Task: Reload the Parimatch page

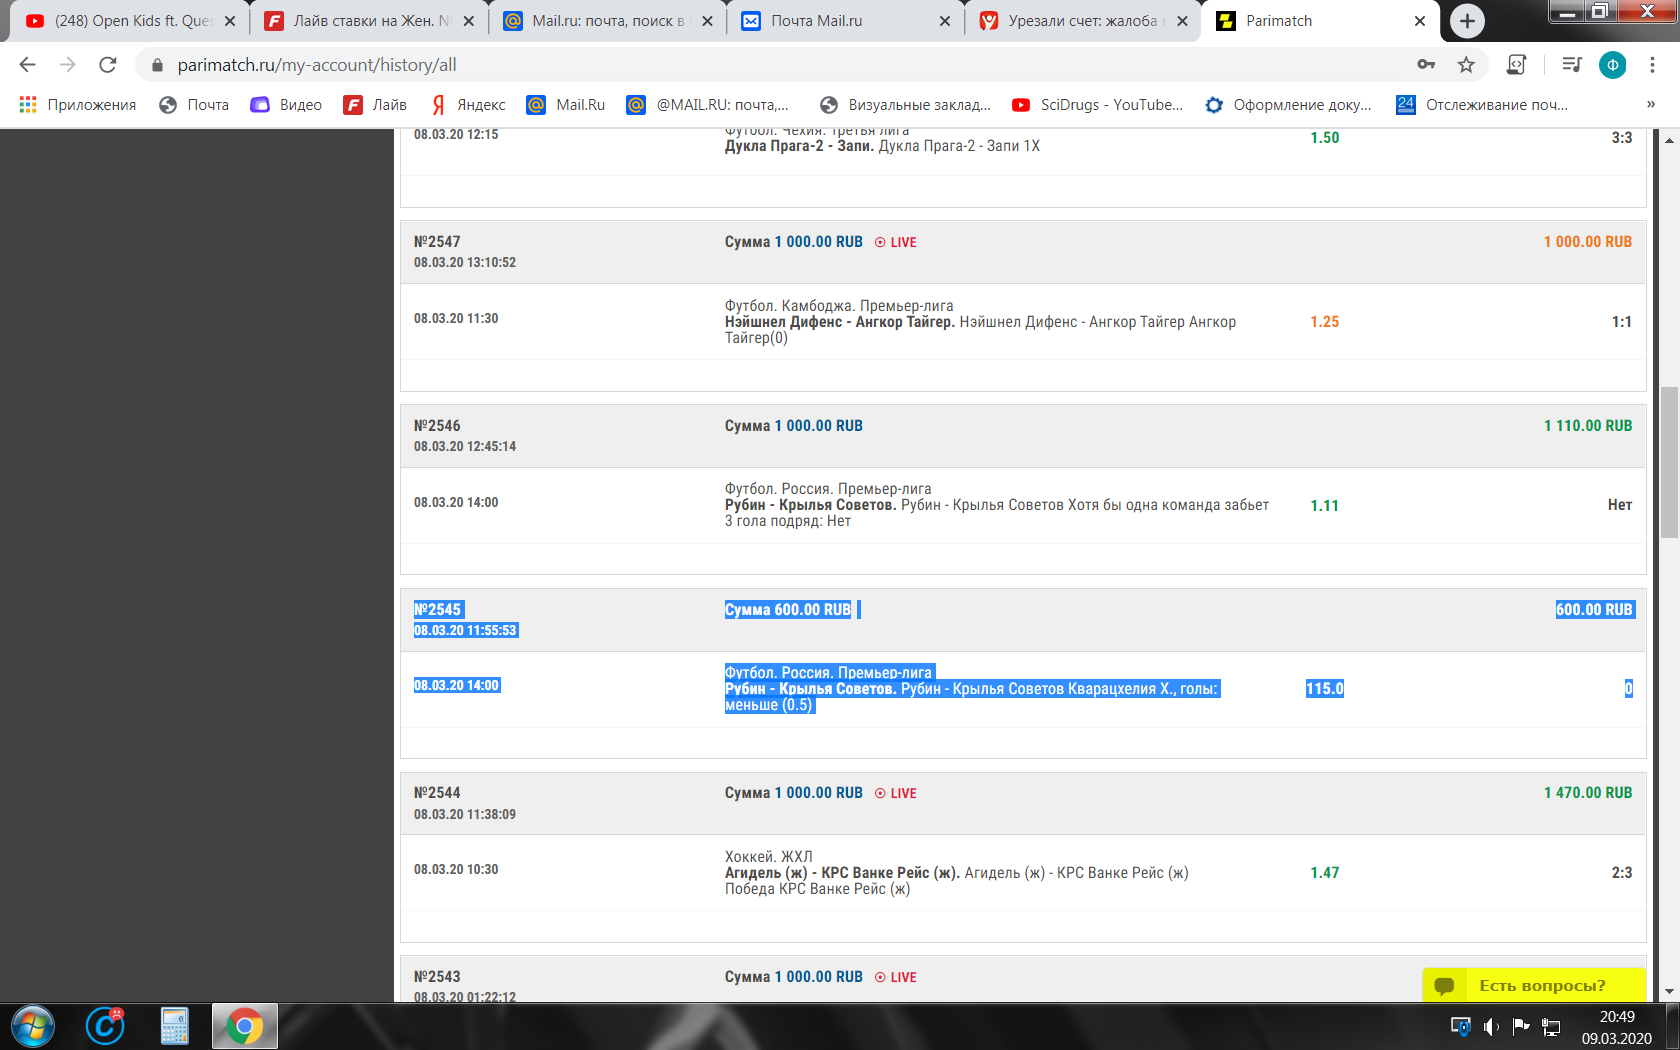Action: [108, 65]
